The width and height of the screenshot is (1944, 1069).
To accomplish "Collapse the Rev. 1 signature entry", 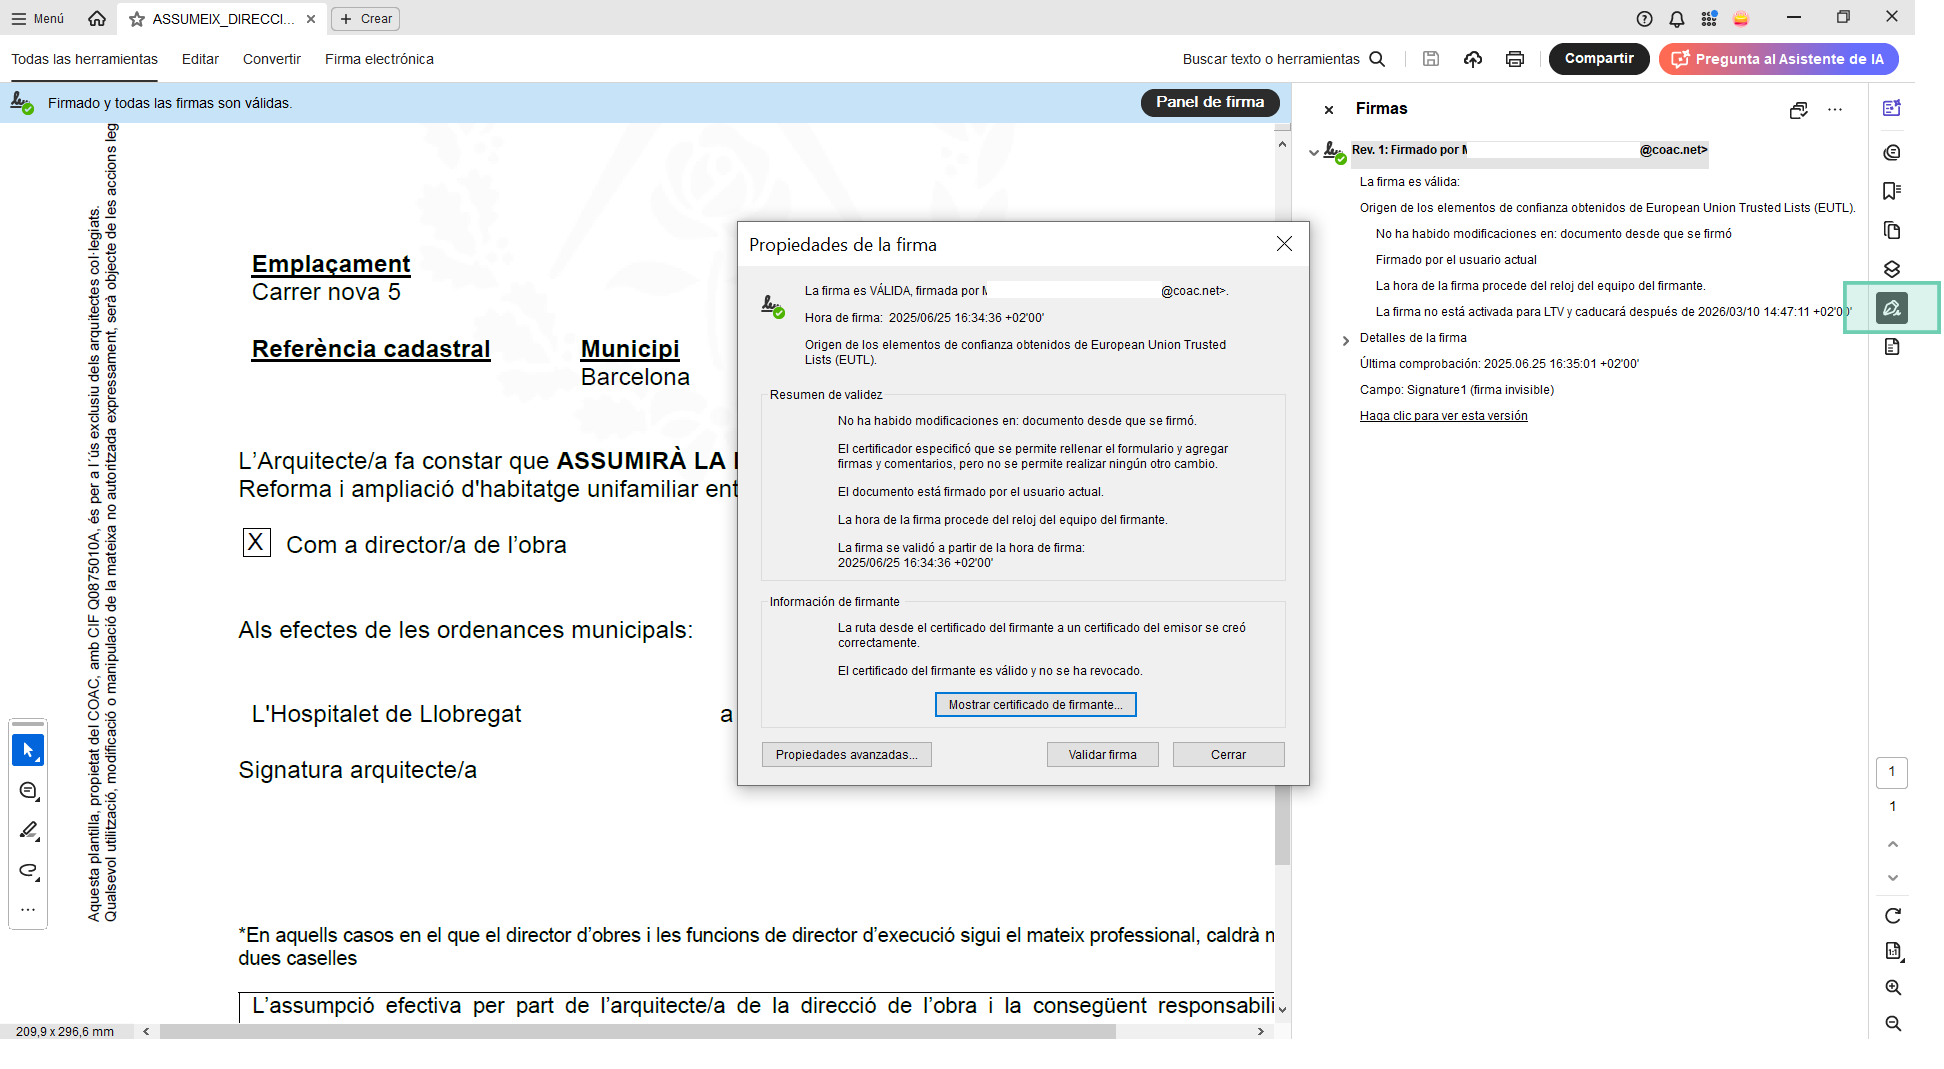I will point(1314,152).
